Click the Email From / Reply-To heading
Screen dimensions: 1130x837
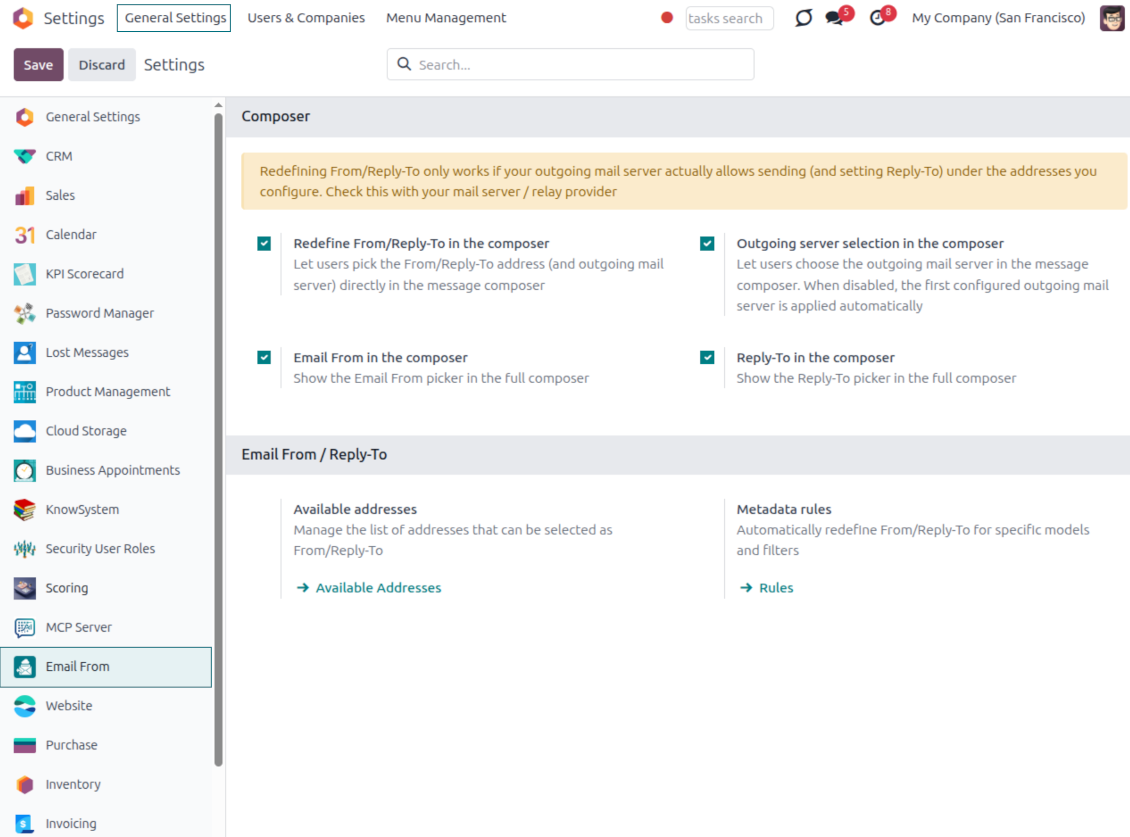coord(314,454)
